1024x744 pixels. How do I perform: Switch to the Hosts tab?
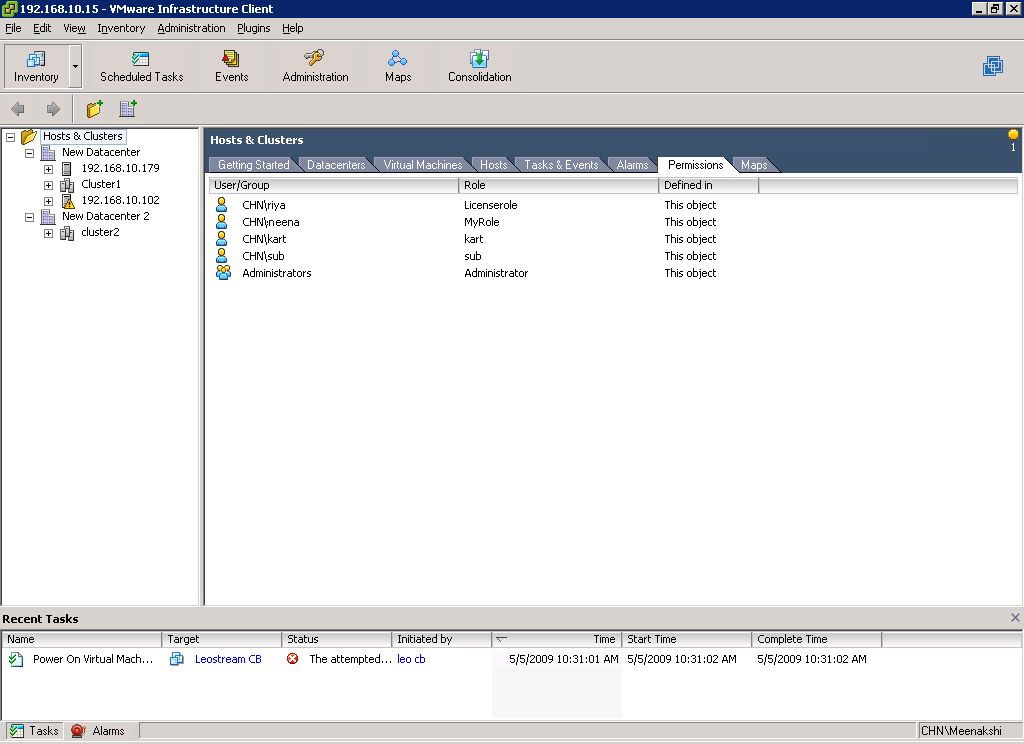(493, 165)
